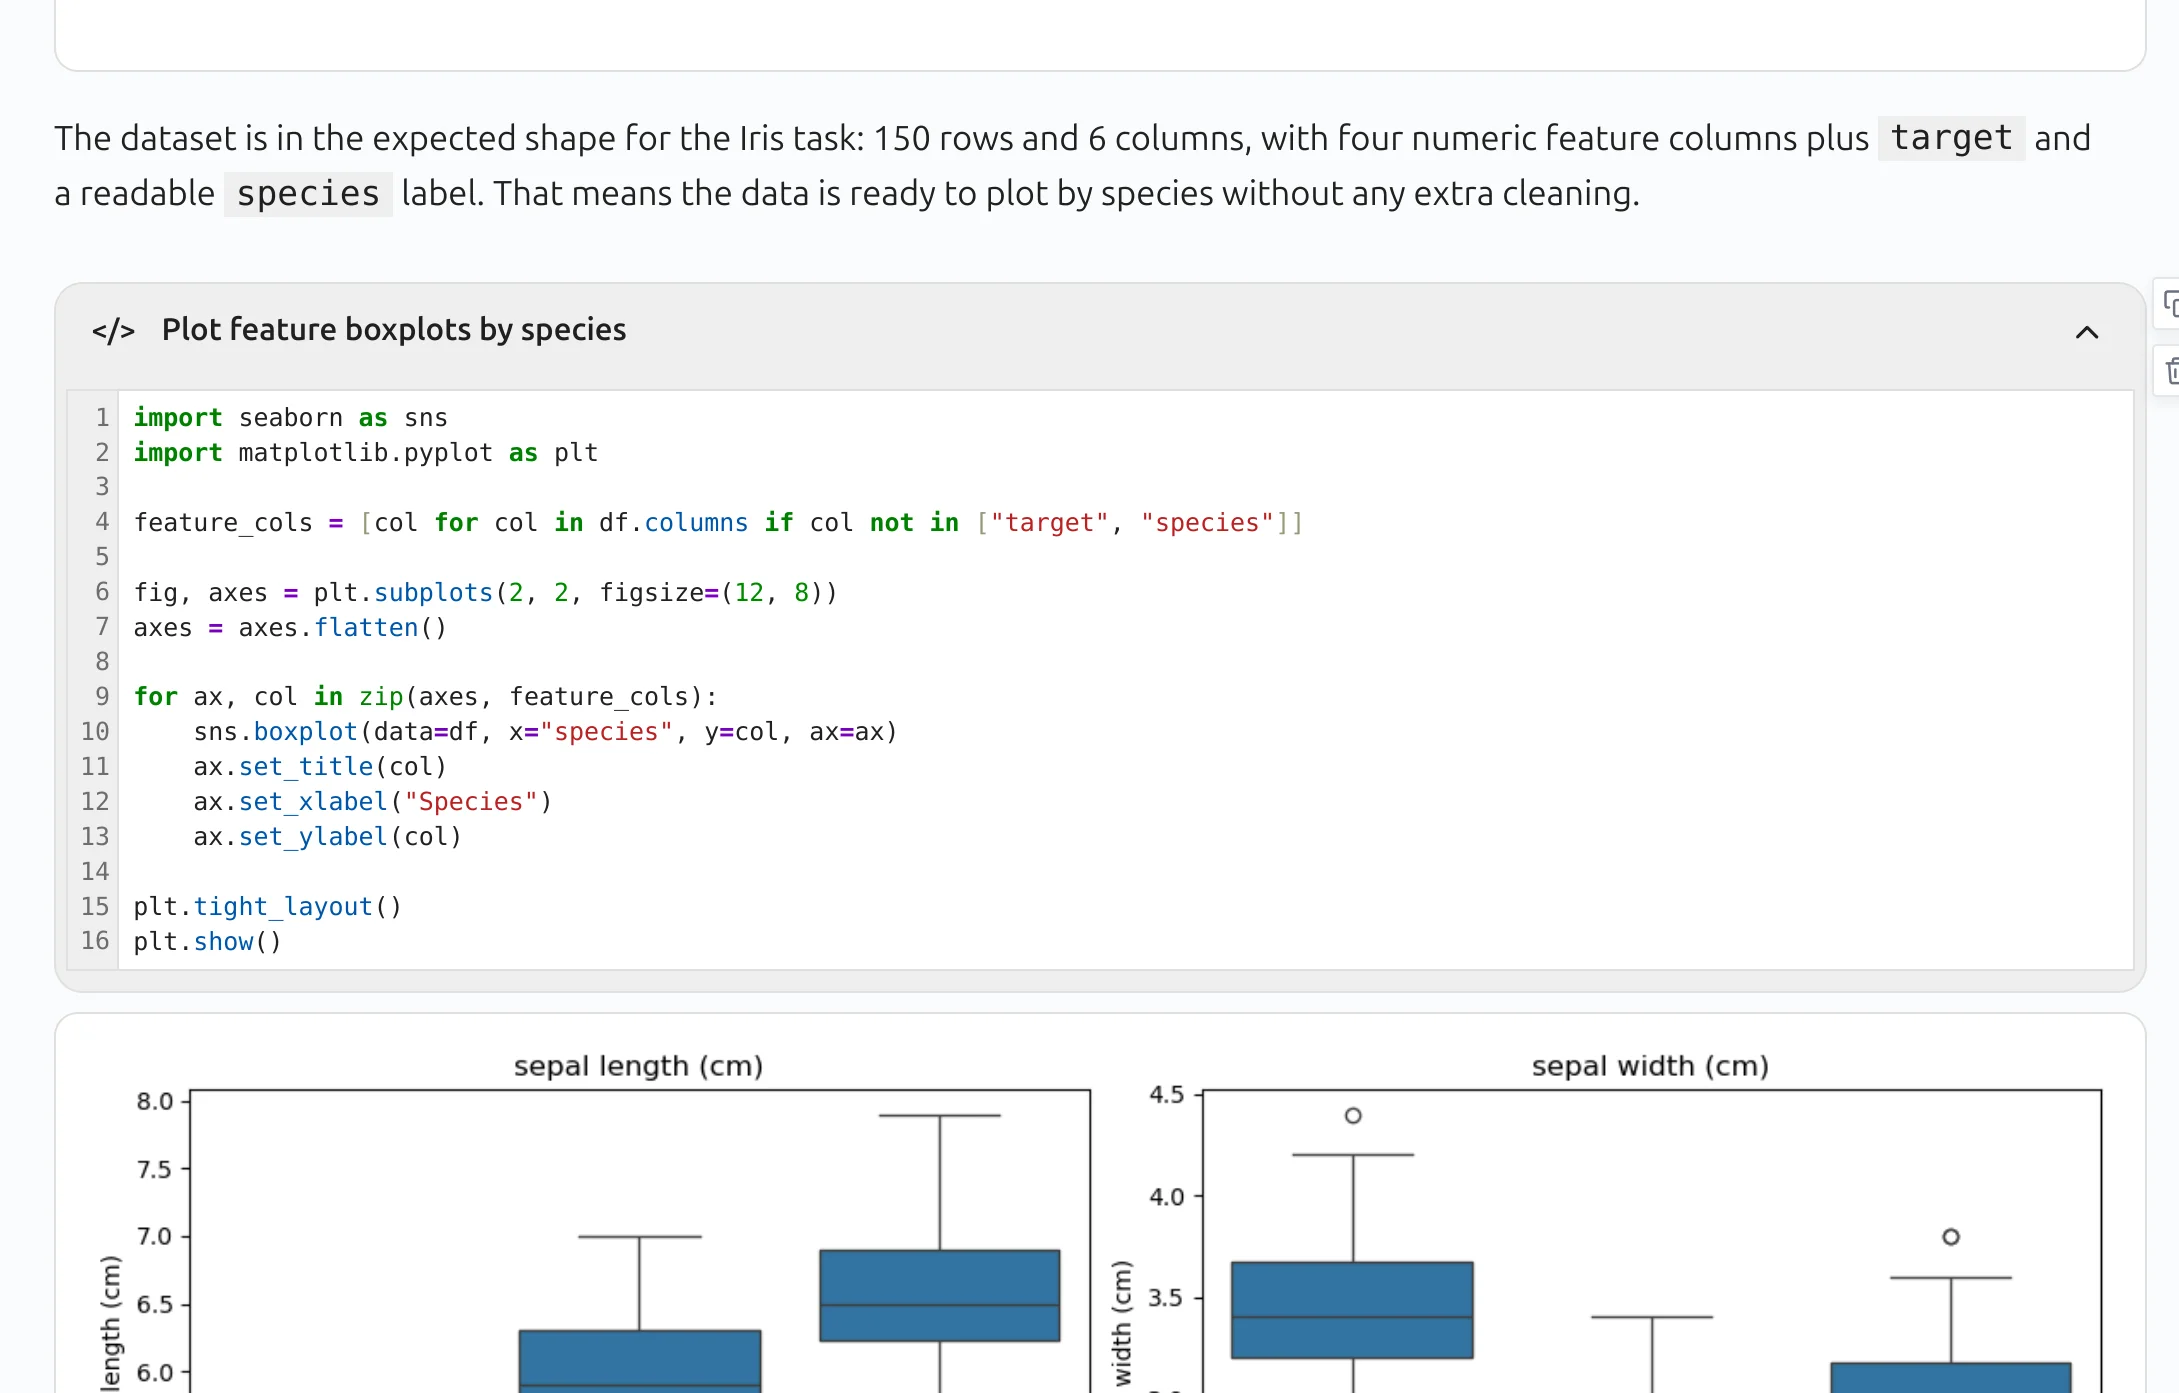
Task: Select the inline target code chip
Action: coord(1949,139)
